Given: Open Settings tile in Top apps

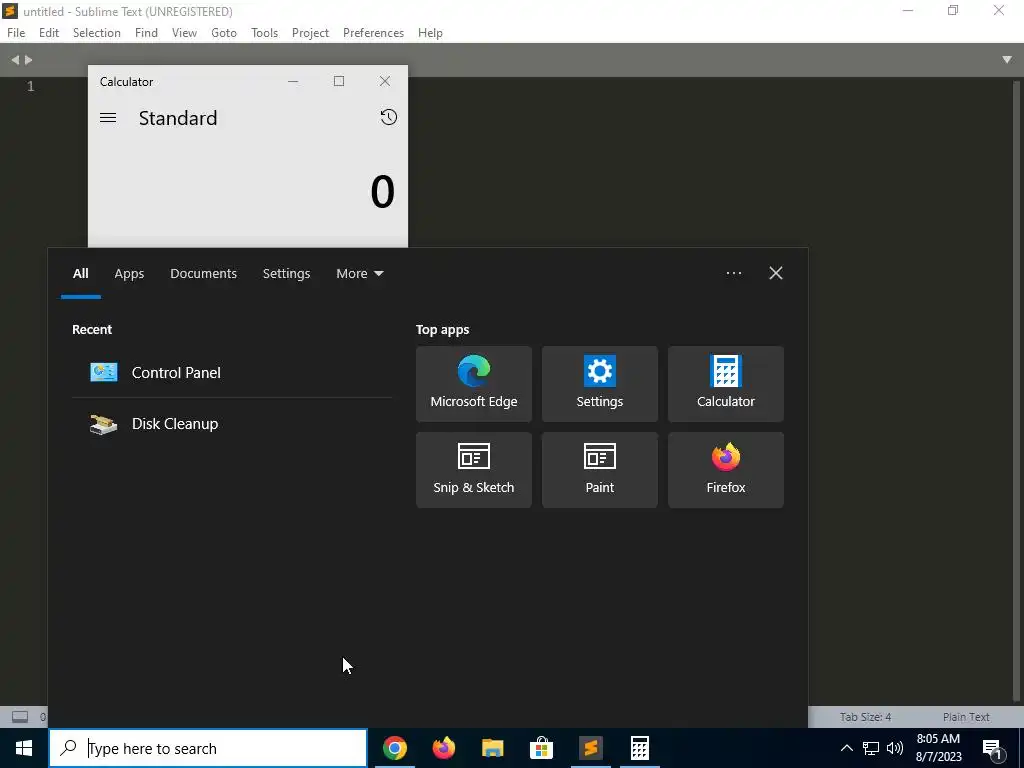Looking at the screenshot, I should pos(600,384).
